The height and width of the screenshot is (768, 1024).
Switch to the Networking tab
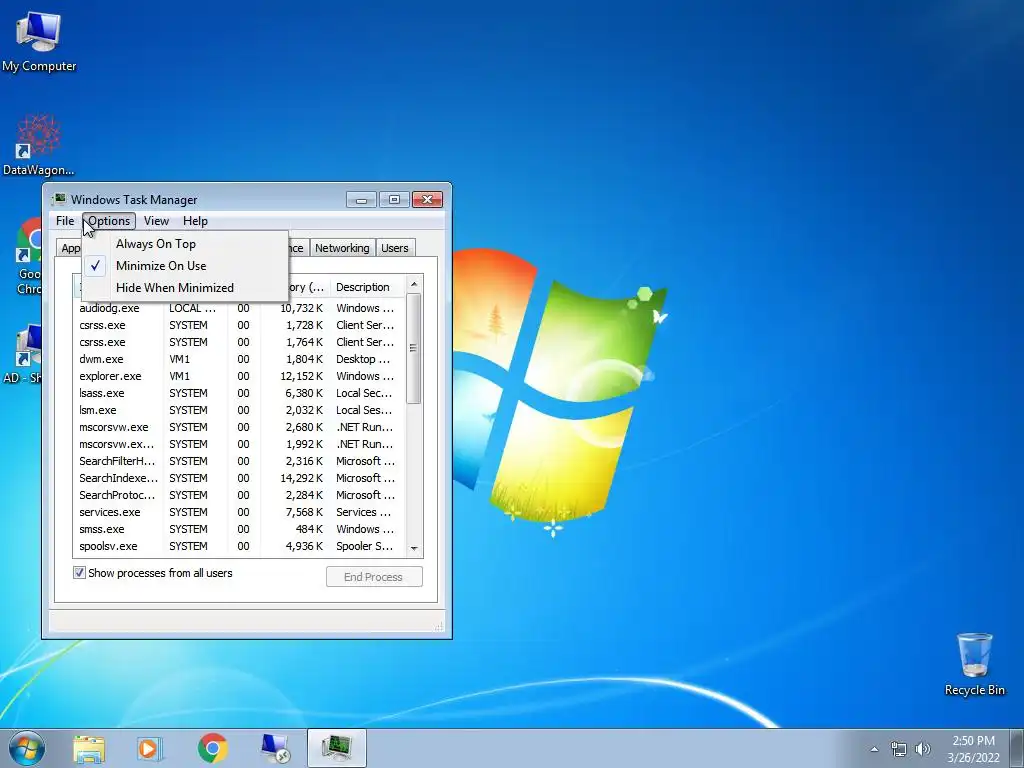pos(342,248)
